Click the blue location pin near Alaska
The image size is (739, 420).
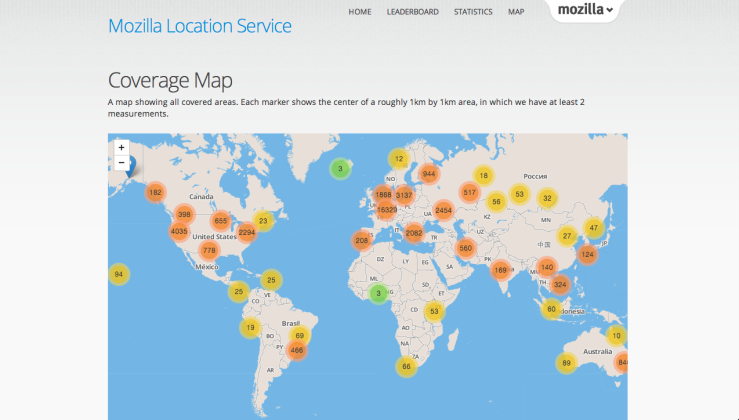[129, 167]
